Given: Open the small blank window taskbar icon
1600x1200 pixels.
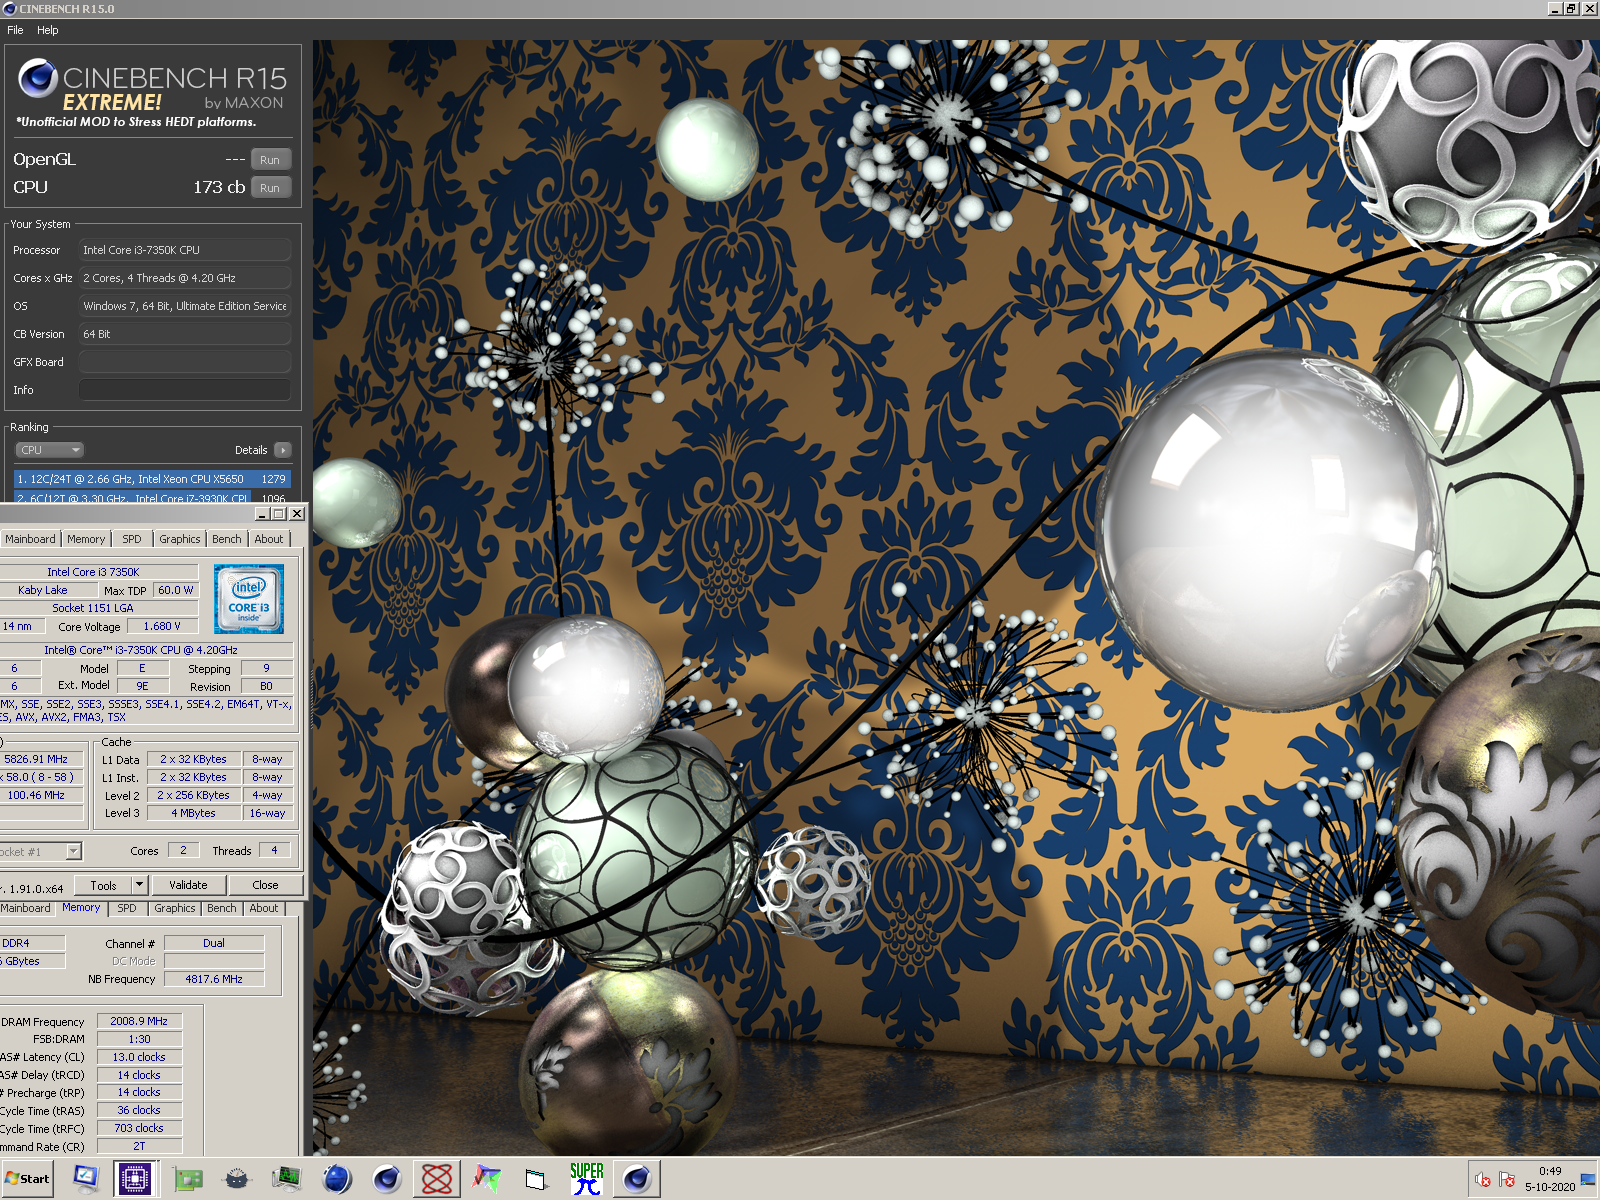Looking at the screenshot, I should 536,1180.
